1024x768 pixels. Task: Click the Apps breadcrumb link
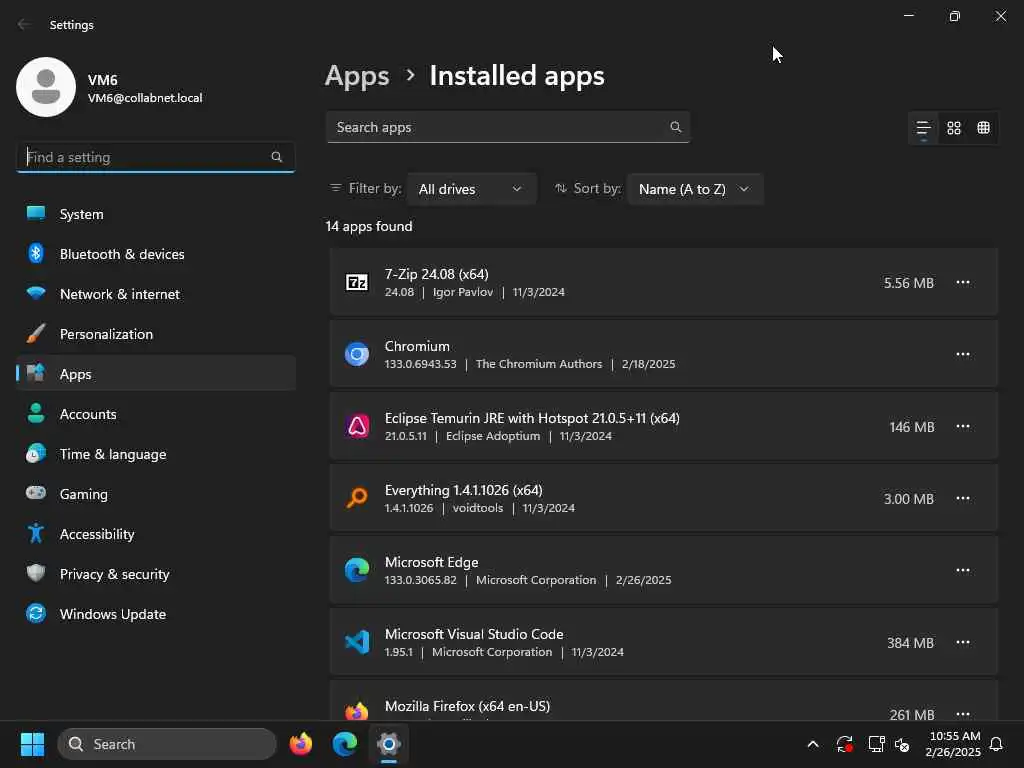(x=357, y=76)
